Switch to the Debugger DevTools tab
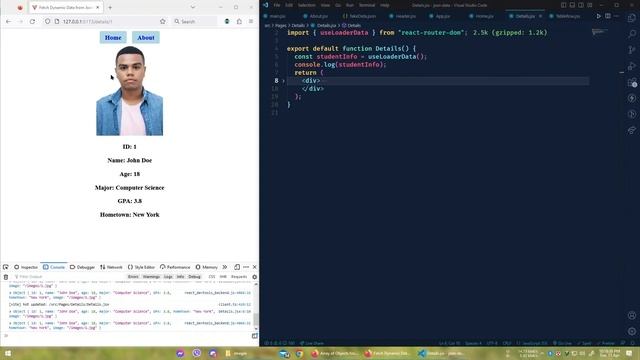Image resolution: width=640 pixels, height=360 pixels. [x=82, y=267]
